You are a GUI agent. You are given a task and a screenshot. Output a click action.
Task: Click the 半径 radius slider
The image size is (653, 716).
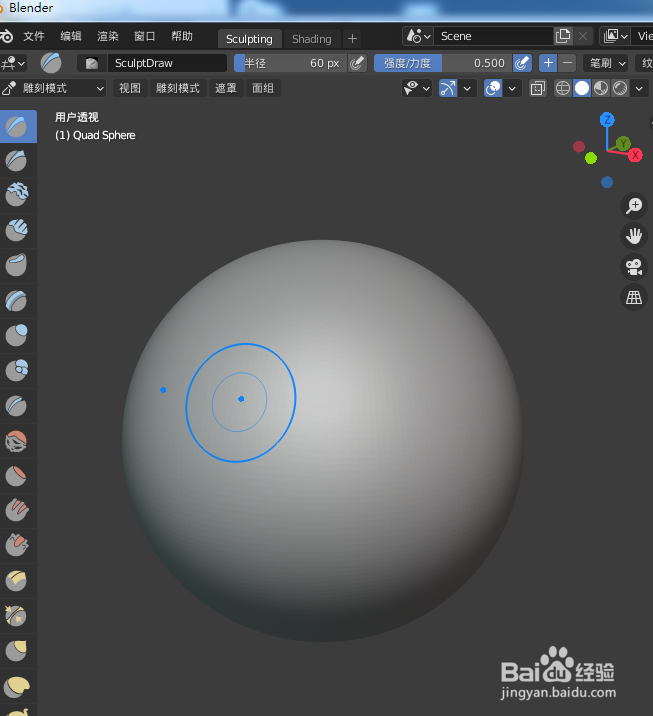(291, 63)
